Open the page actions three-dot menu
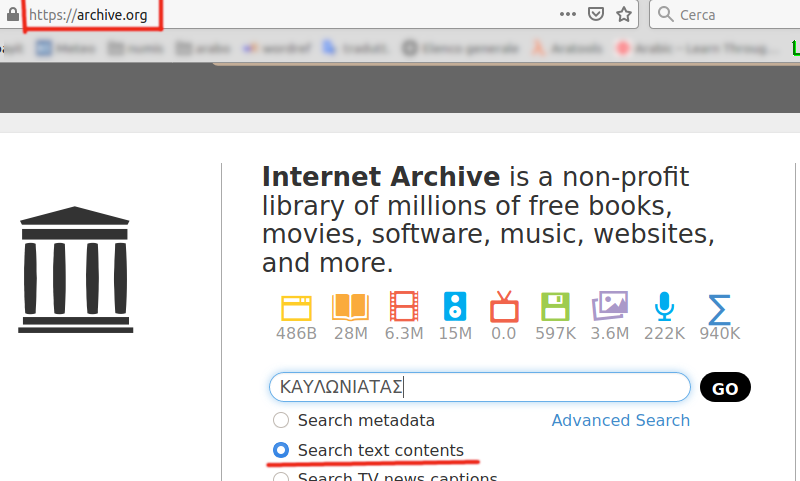 click(x=567, y=15)
